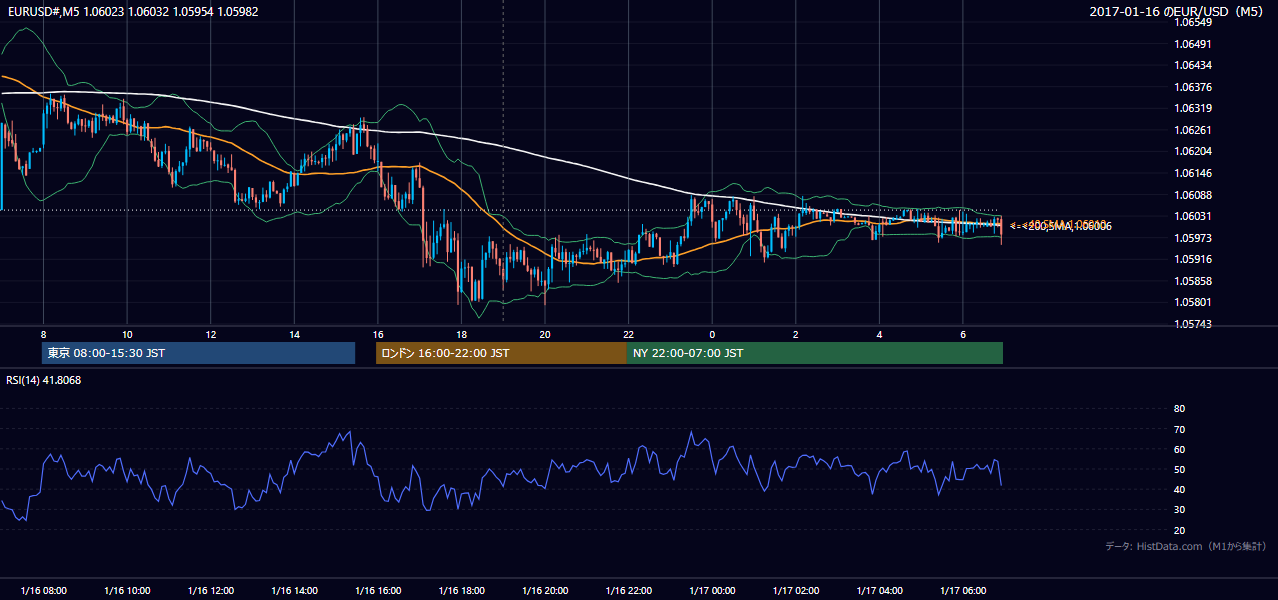Click price axis value 1.06088

(x=1192, y=195)
